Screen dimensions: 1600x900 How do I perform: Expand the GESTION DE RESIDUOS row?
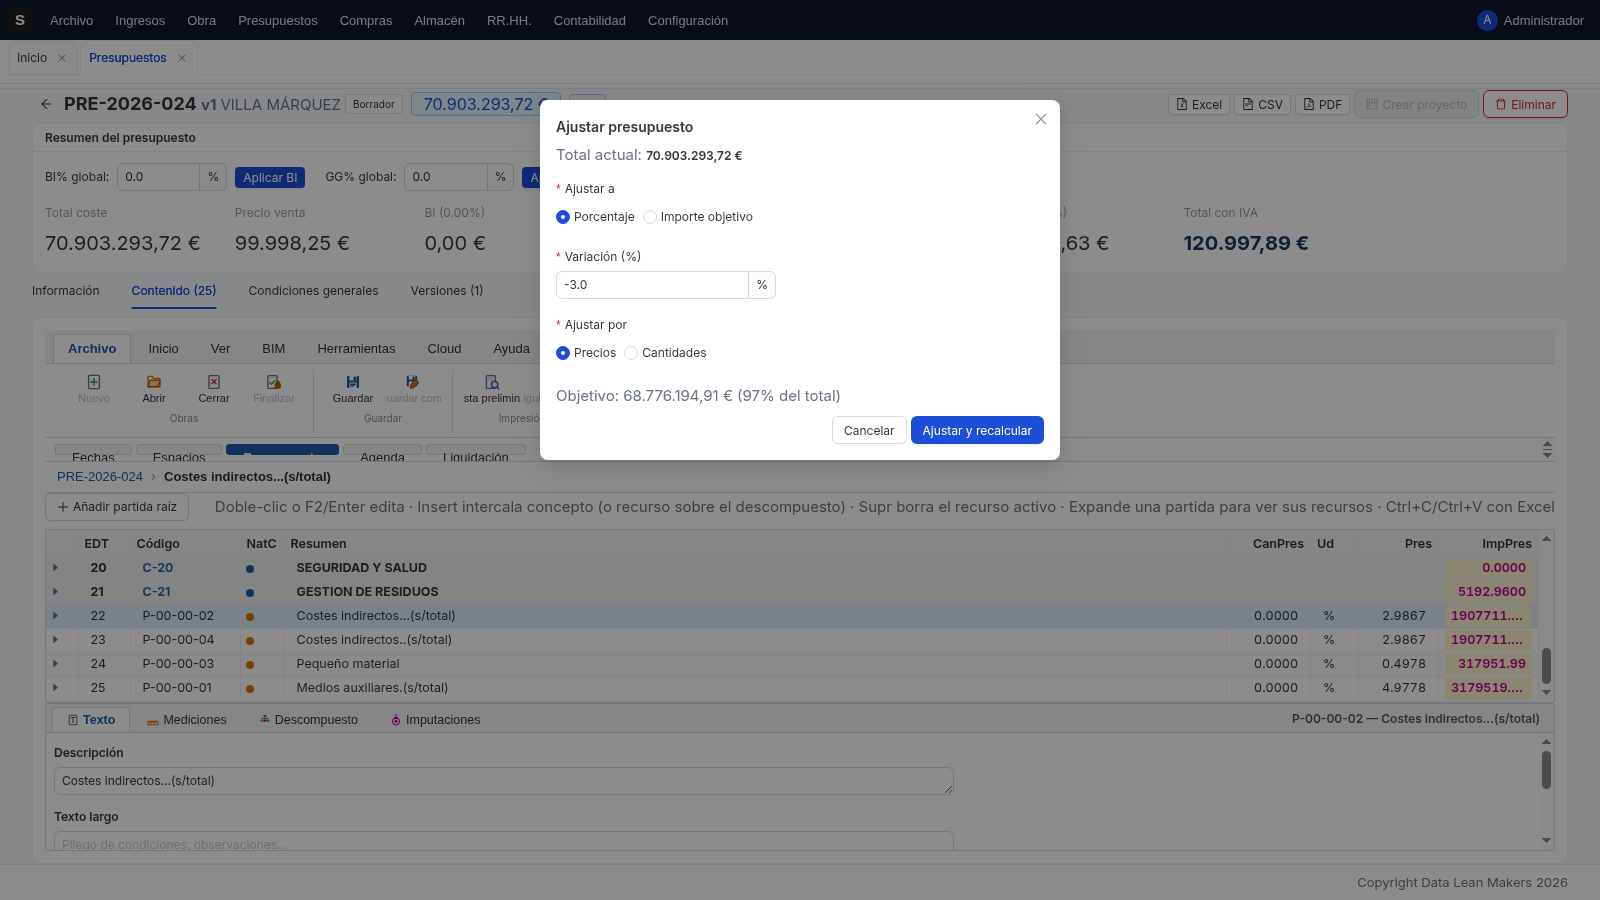pyautogui.click(x=56, y=592)
